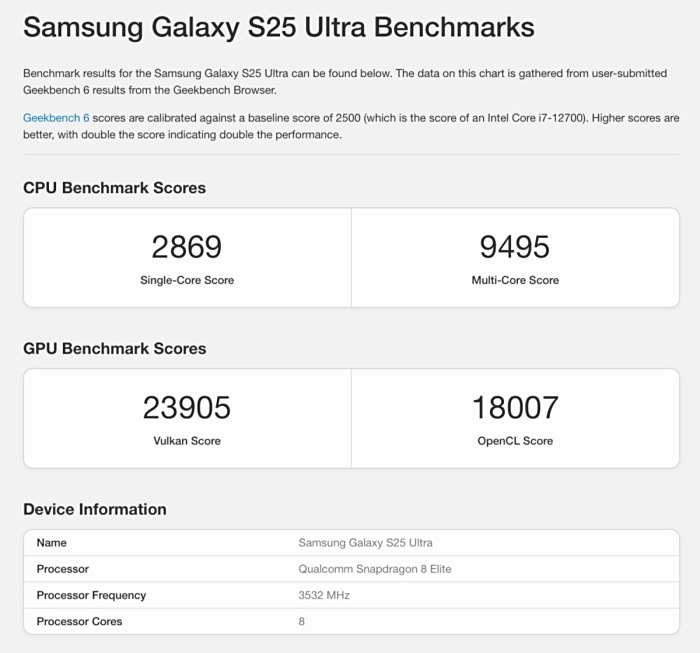700x653 pixels.
Task: Click the GPU Benchmark Scores heading
Action: pos(114,349)
